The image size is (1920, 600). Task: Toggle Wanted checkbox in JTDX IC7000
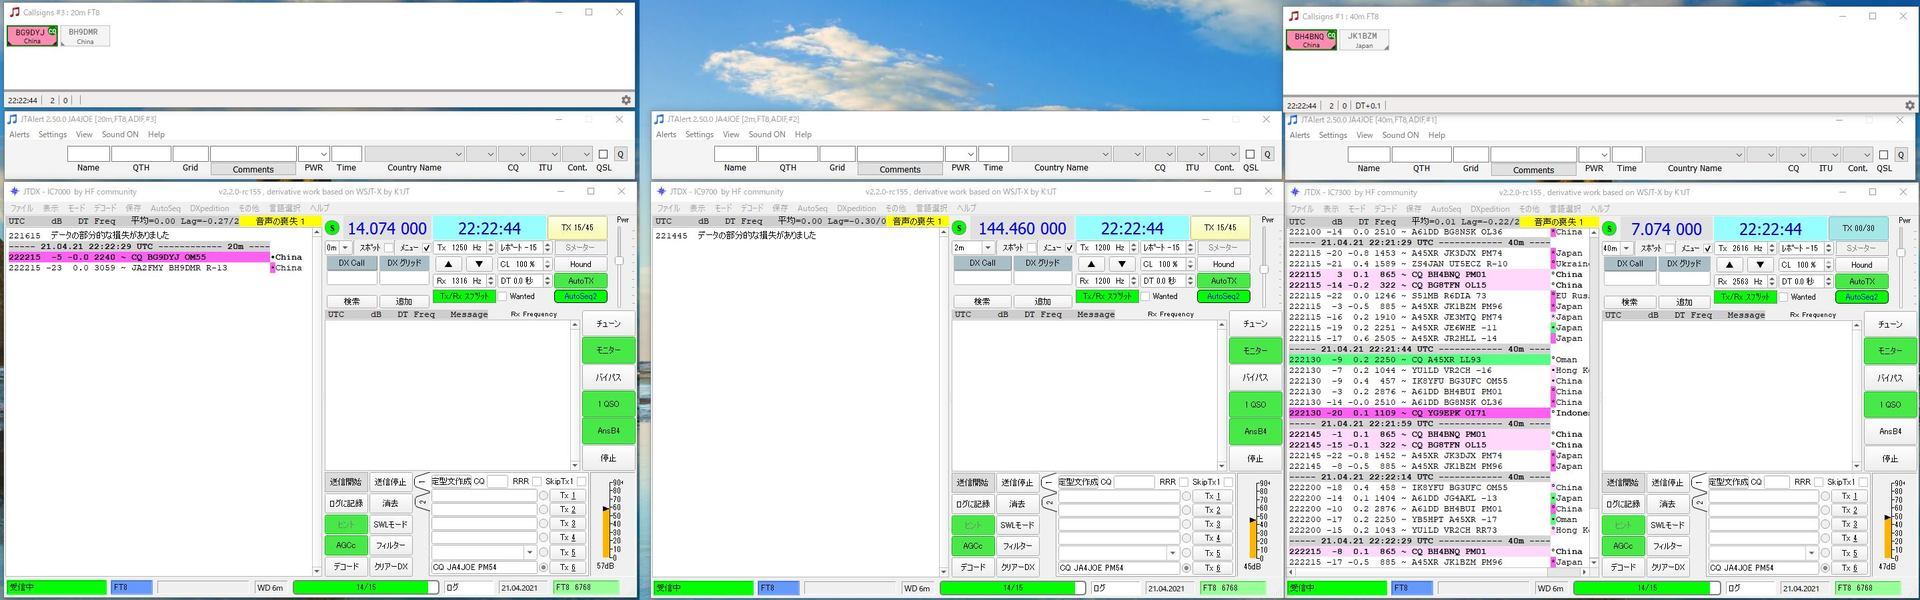pos(502,296)
